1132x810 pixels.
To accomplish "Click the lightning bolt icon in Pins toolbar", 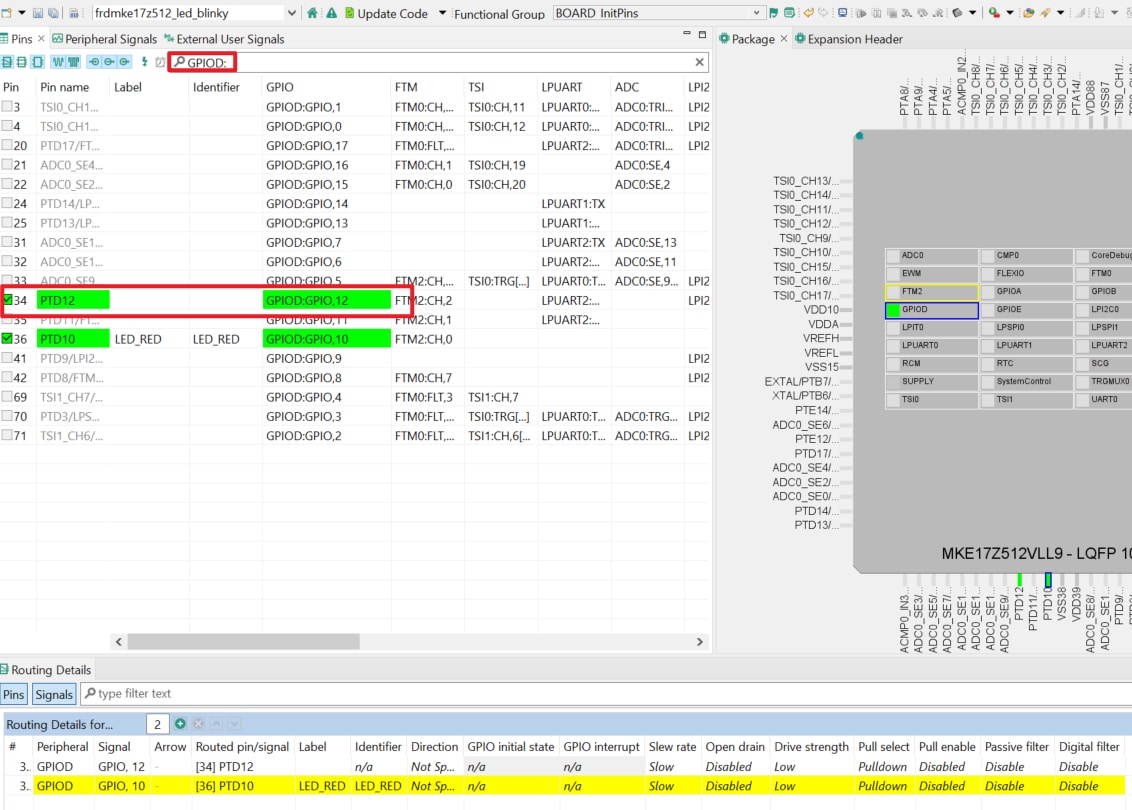I will (x=144, y=62).
